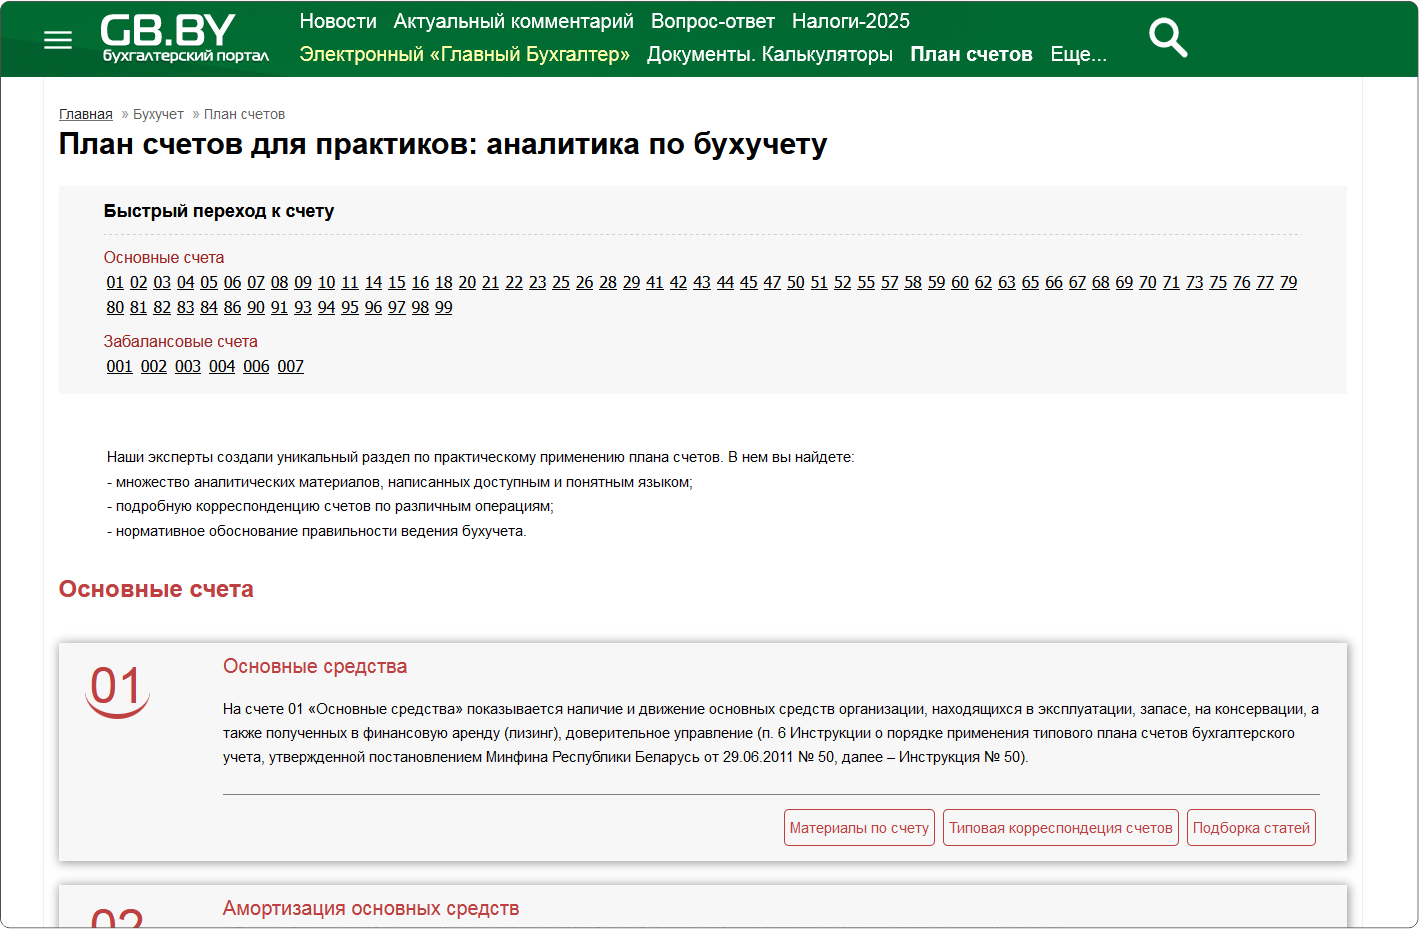Open "Электронный «Главный Бухгалтер»" link
1419x929 pixels.
464,54
